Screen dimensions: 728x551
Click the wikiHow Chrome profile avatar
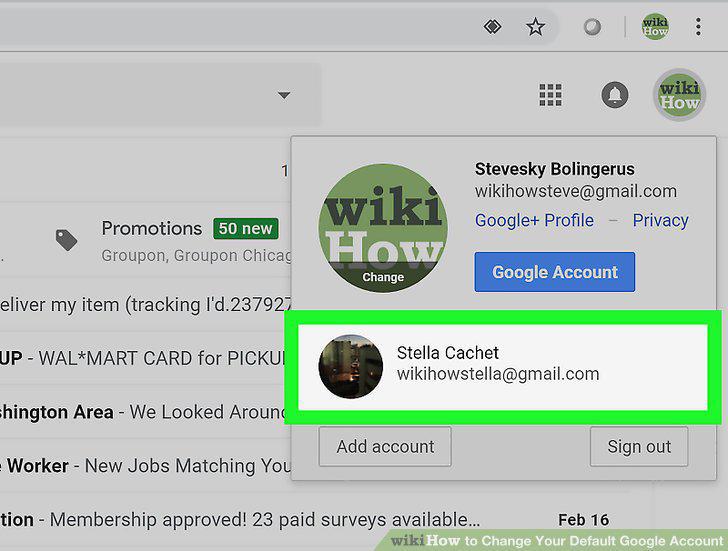point(655,26)
